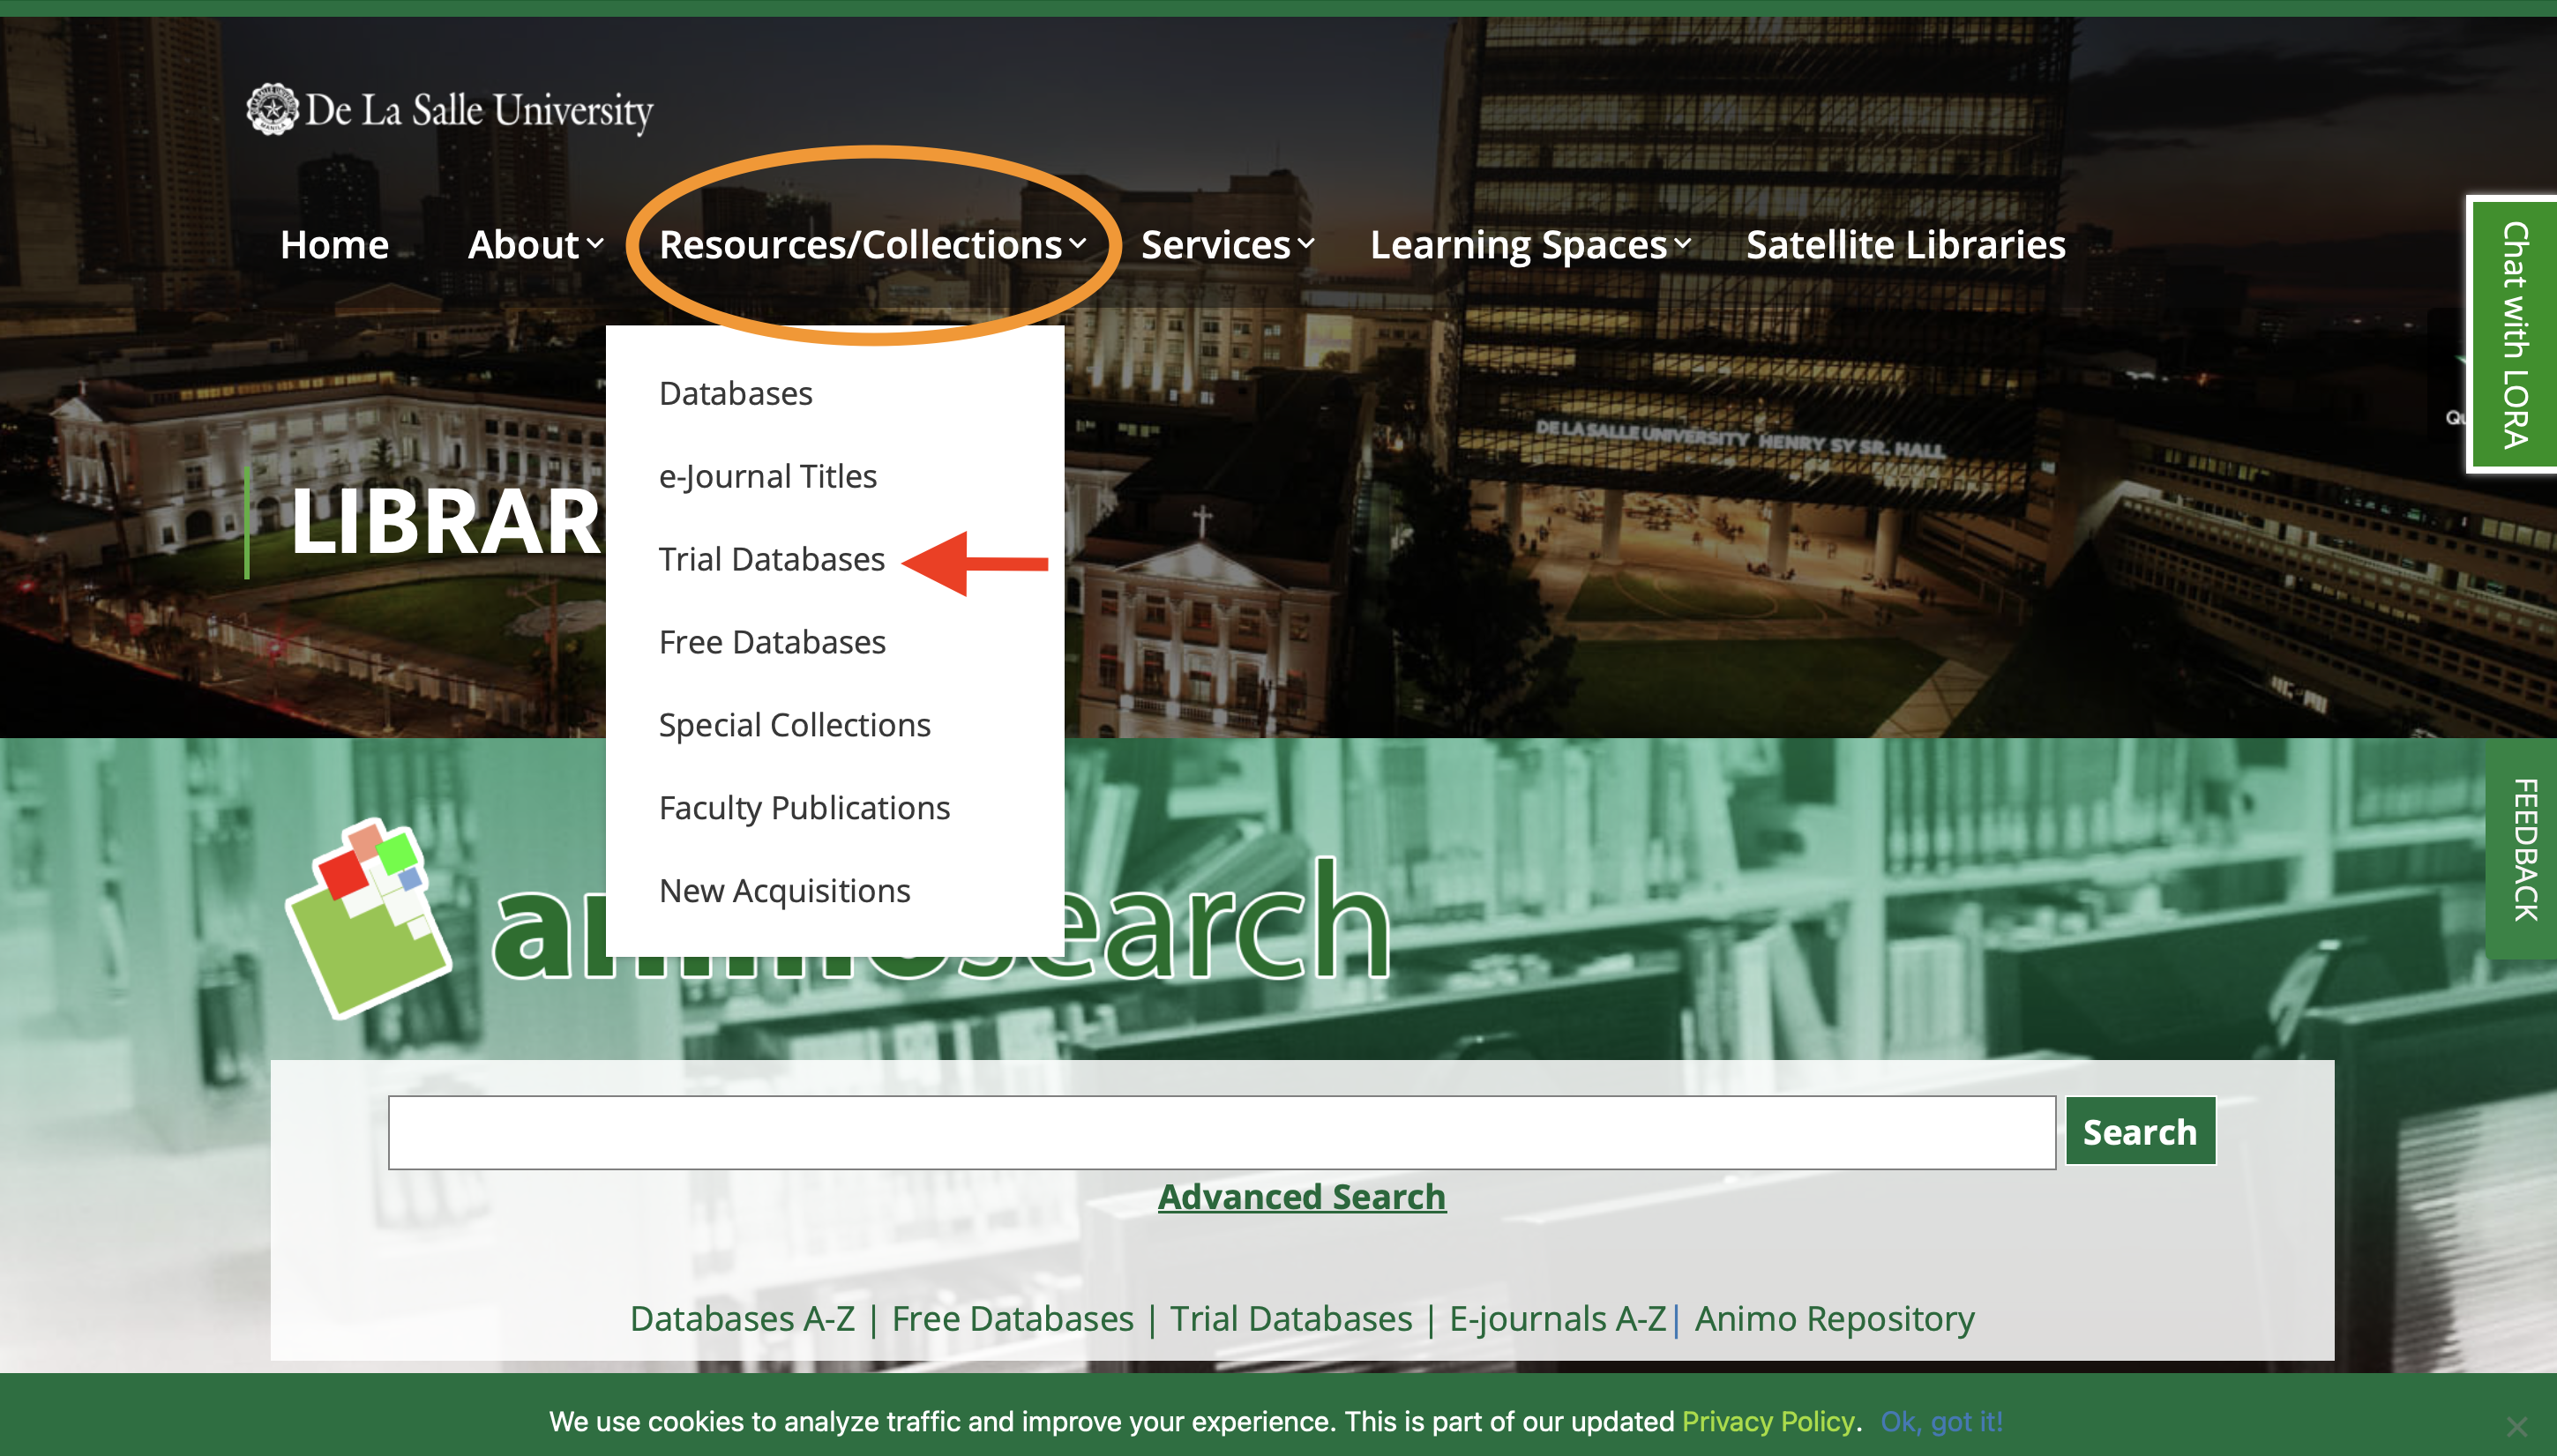
Task: Focus the AnimoSearch text input field
Action: [x=1221, y=1132]
